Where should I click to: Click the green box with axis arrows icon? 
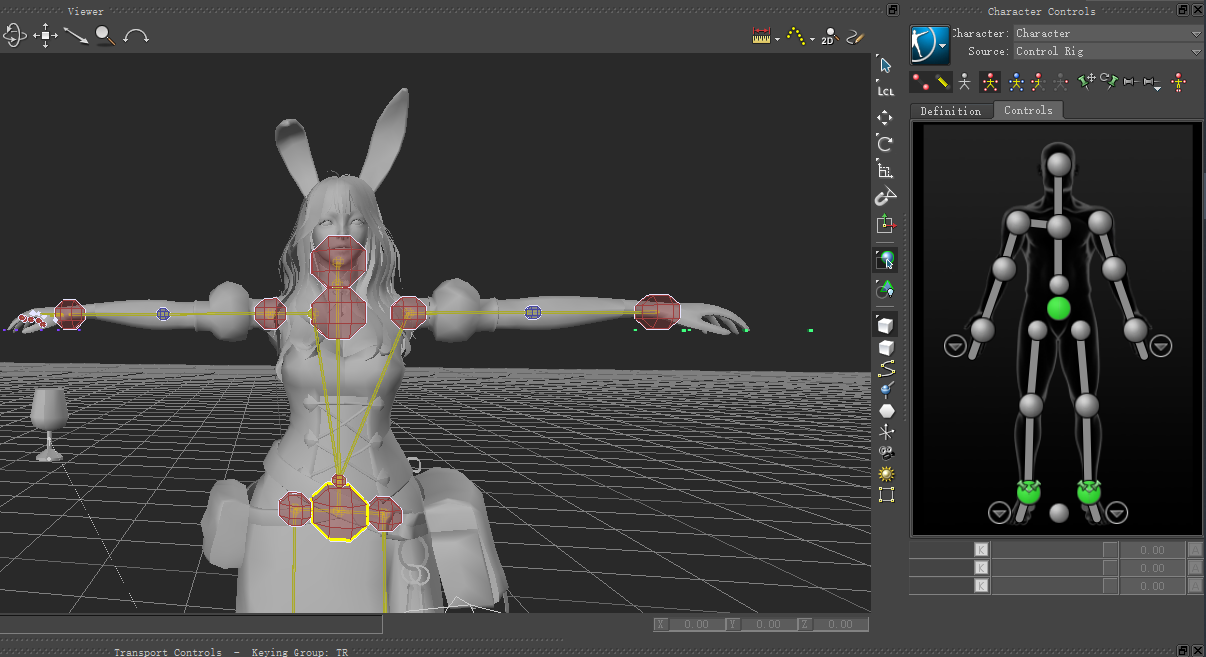point(885,224)
